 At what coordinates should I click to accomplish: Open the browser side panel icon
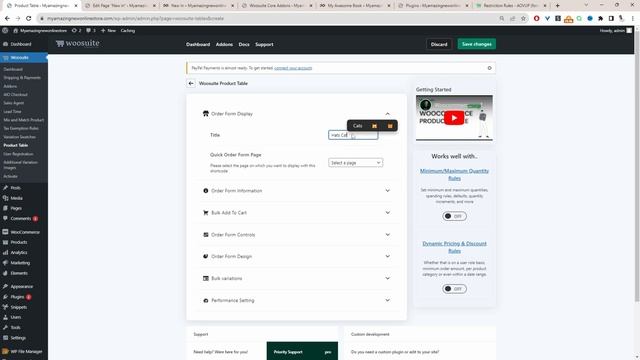(x=611, y=18)
